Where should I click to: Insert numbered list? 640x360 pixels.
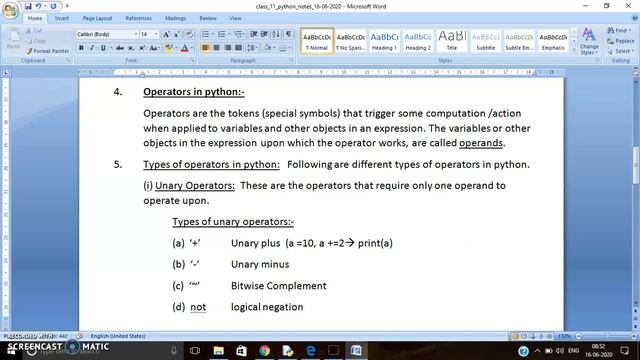pyautogui.click(x=222, y=34)
